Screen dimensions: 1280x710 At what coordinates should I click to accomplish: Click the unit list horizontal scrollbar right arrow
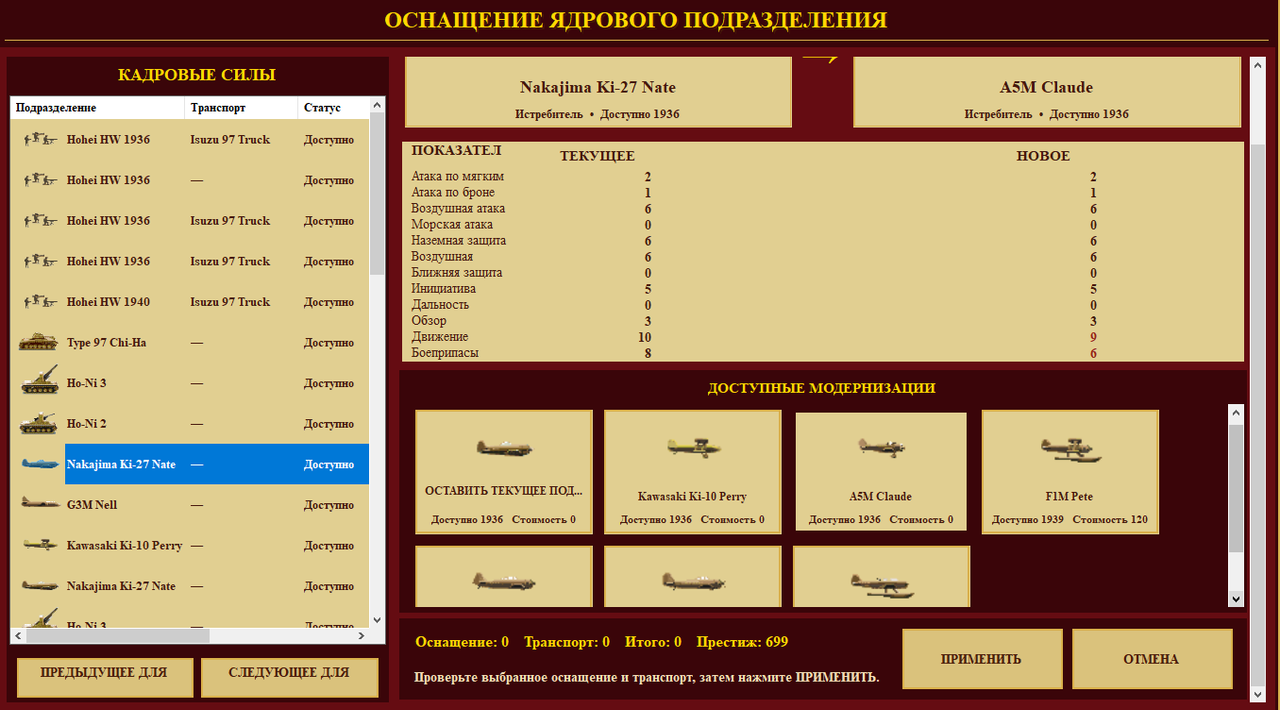click(x=361, y=635)
